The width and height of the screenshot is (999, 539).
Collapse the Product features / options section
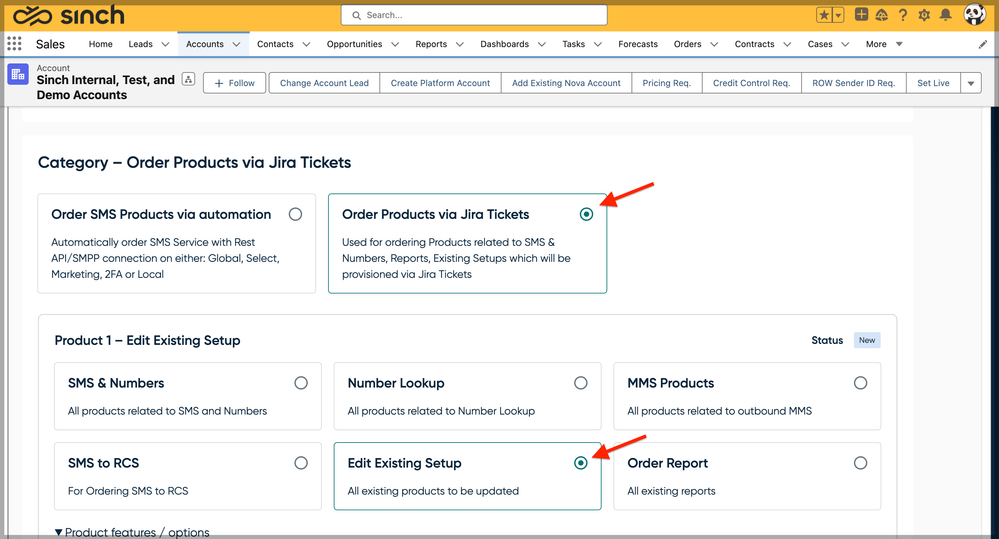pos(132,532)
